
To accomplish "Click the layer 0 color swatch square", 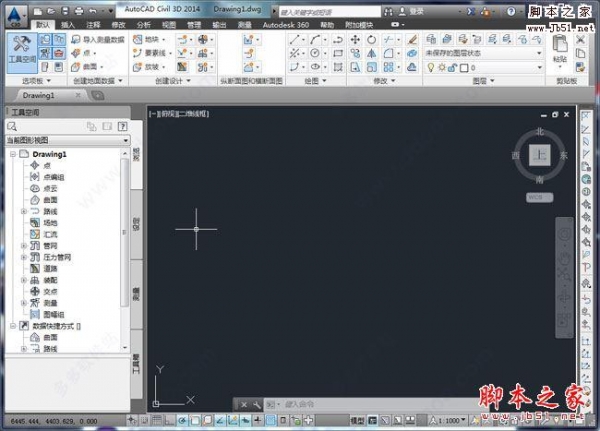I will pos(464,68).
